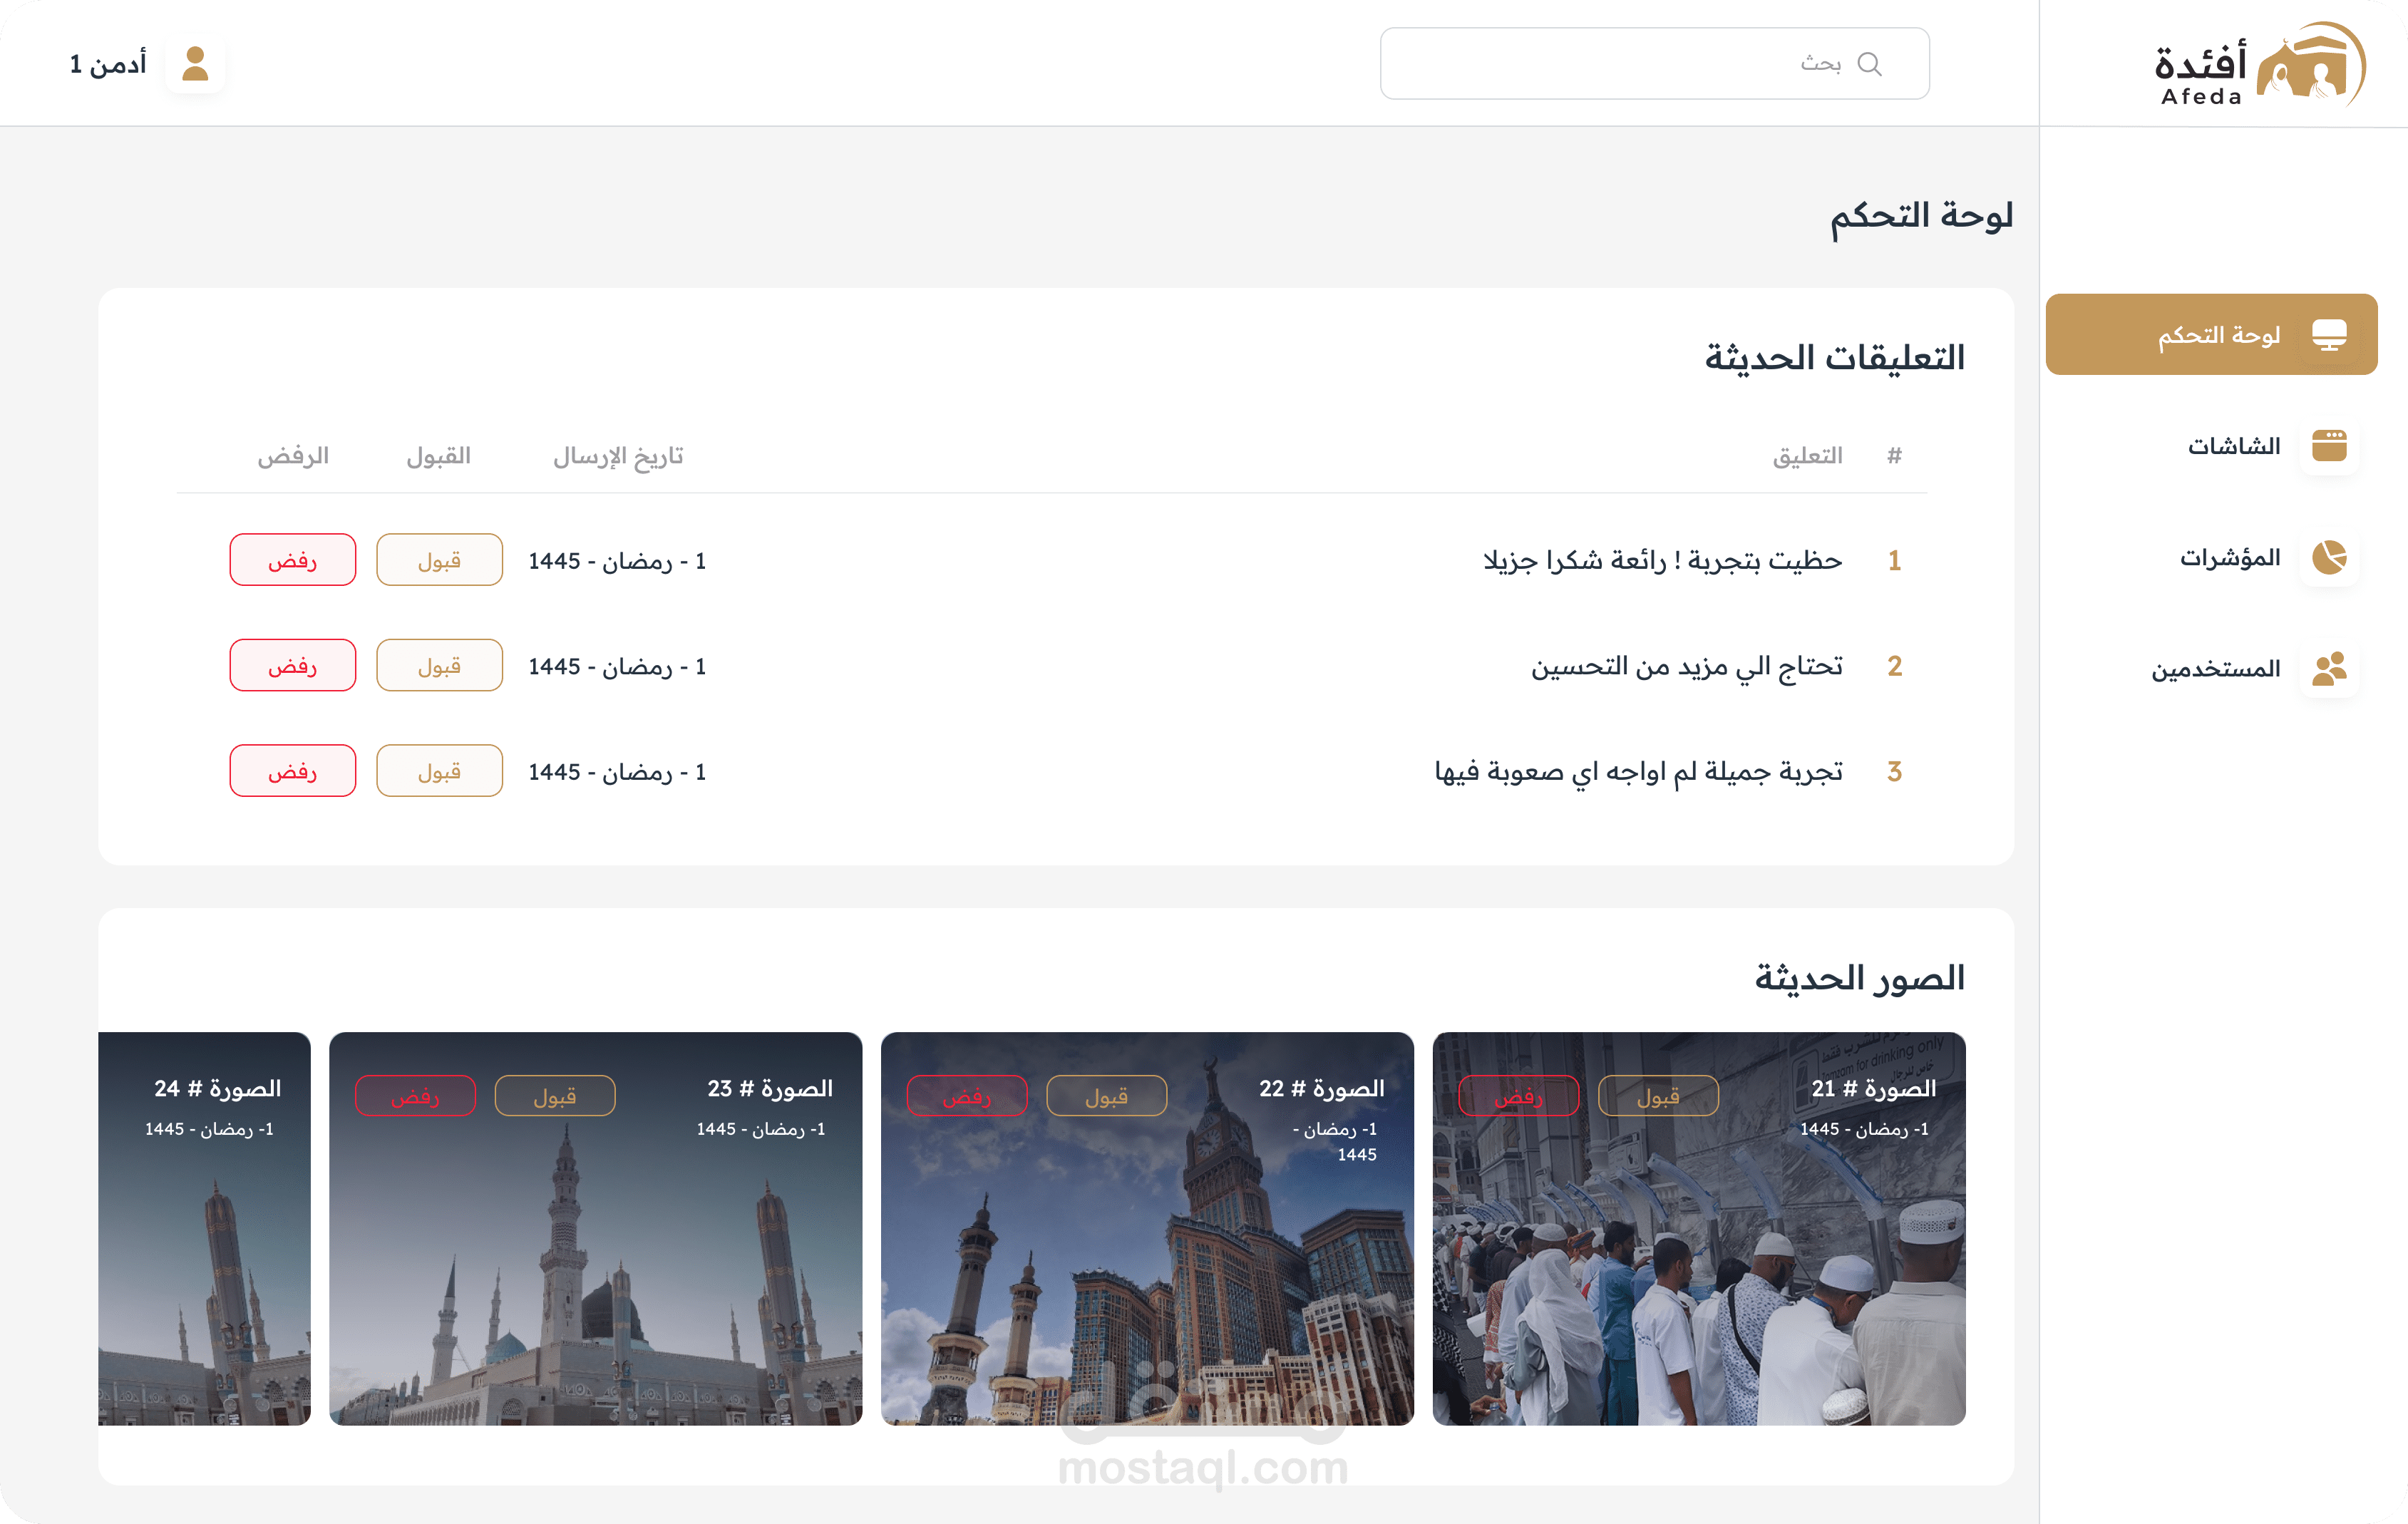This screenshot has width=2408, height=1524.
Task: Reject image #23 with رفض
Action: pos(415,1096)
